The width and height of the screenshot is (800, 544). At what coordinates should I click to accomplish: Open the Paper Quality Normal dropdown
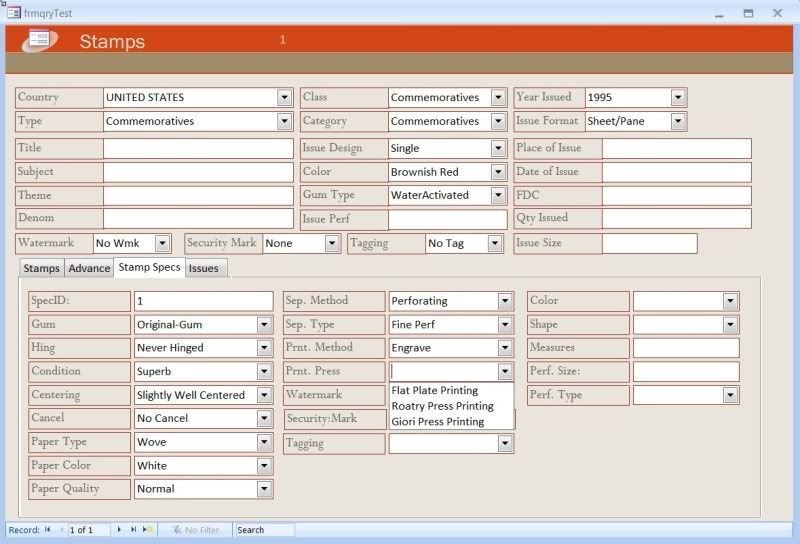264,489
